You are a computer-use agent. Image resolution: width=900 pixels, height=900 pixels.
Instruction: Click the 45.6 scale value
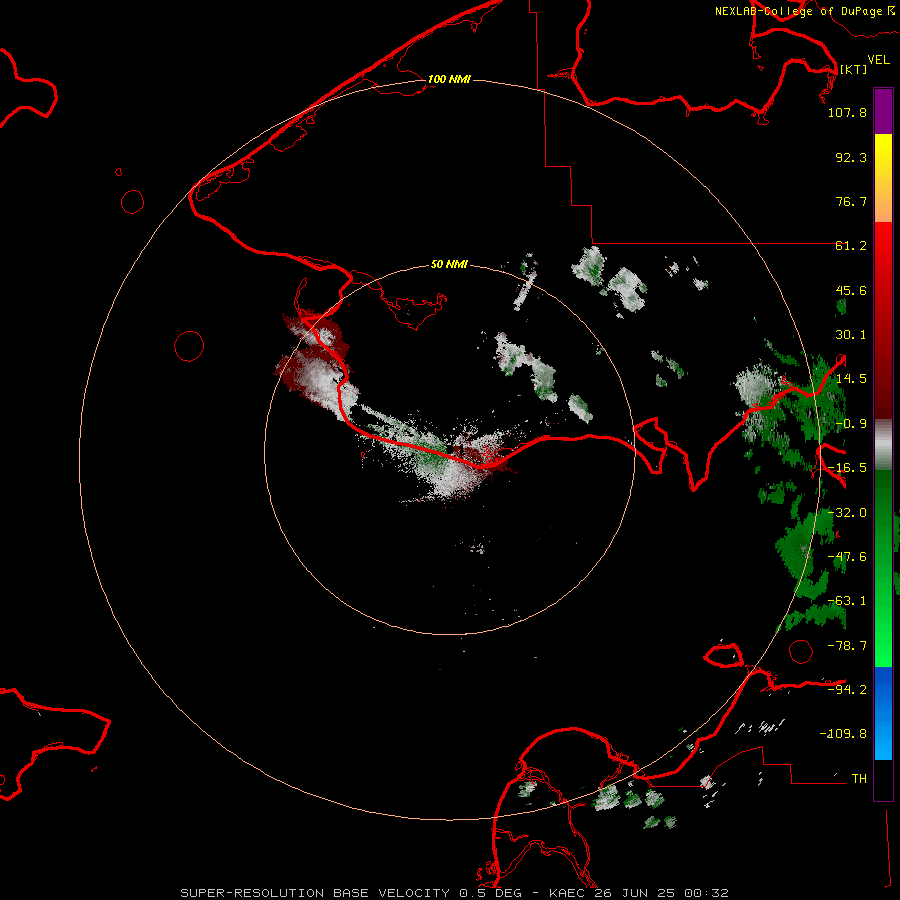(x=851, y=290)
